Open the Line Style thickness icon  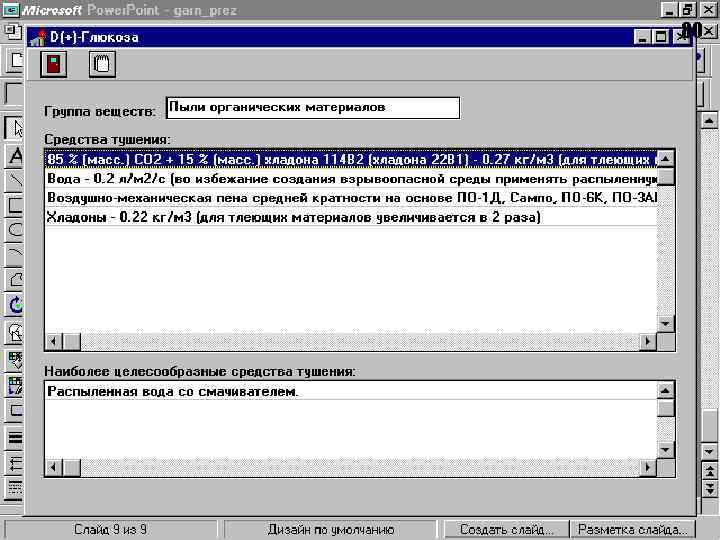[15, 437]
